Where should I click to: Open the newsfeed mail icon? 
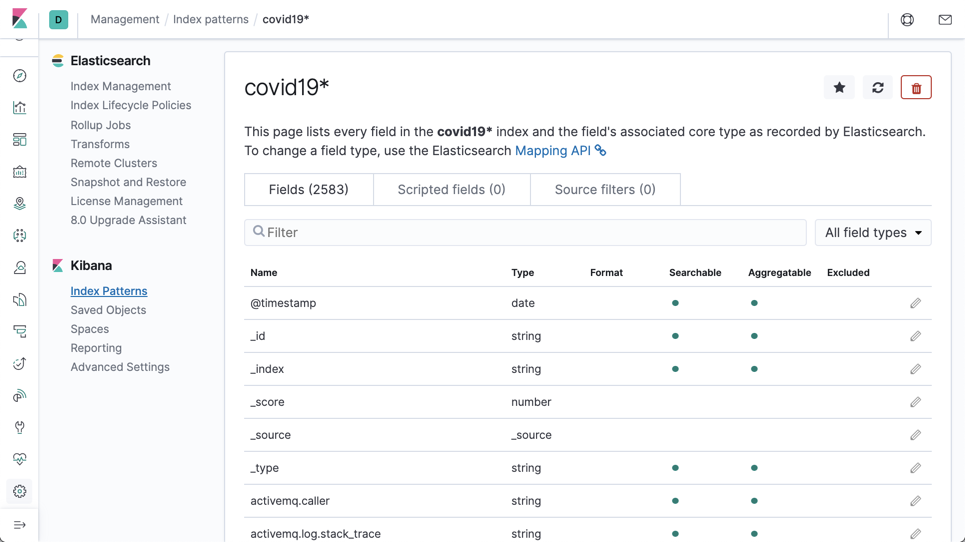coord(945,20)
